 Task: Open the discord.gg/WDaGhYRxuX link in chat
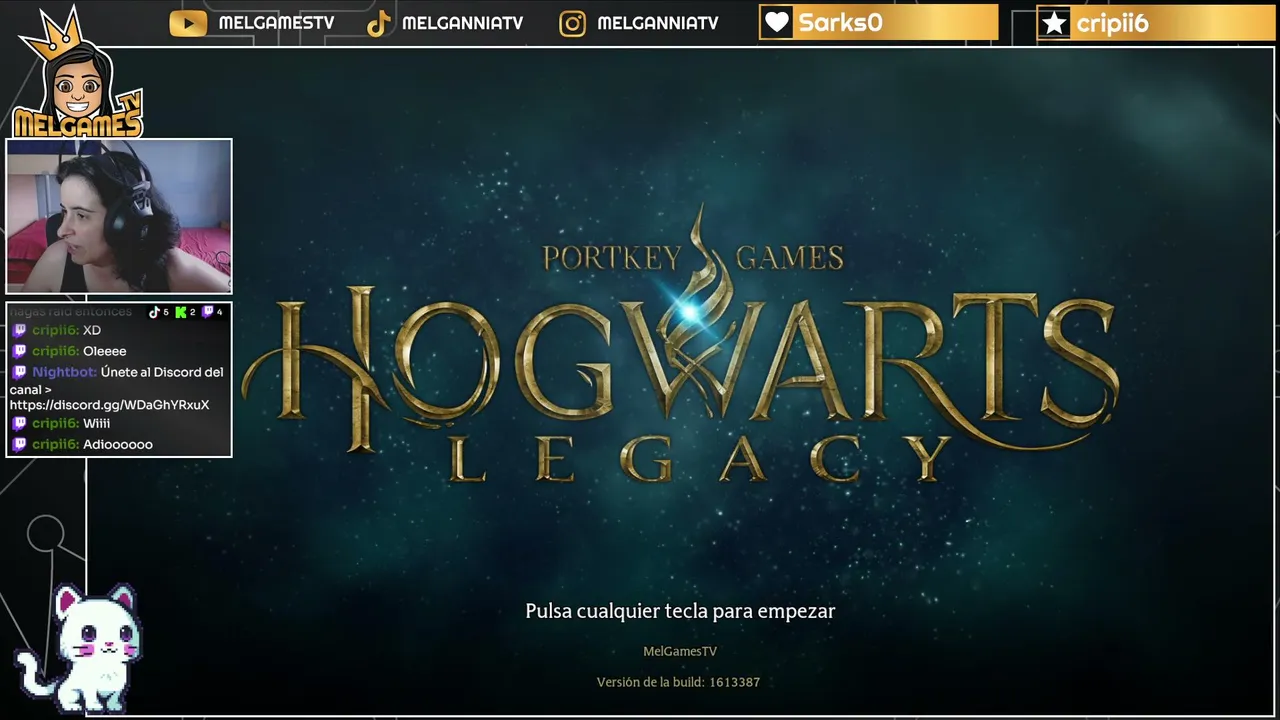109,405
